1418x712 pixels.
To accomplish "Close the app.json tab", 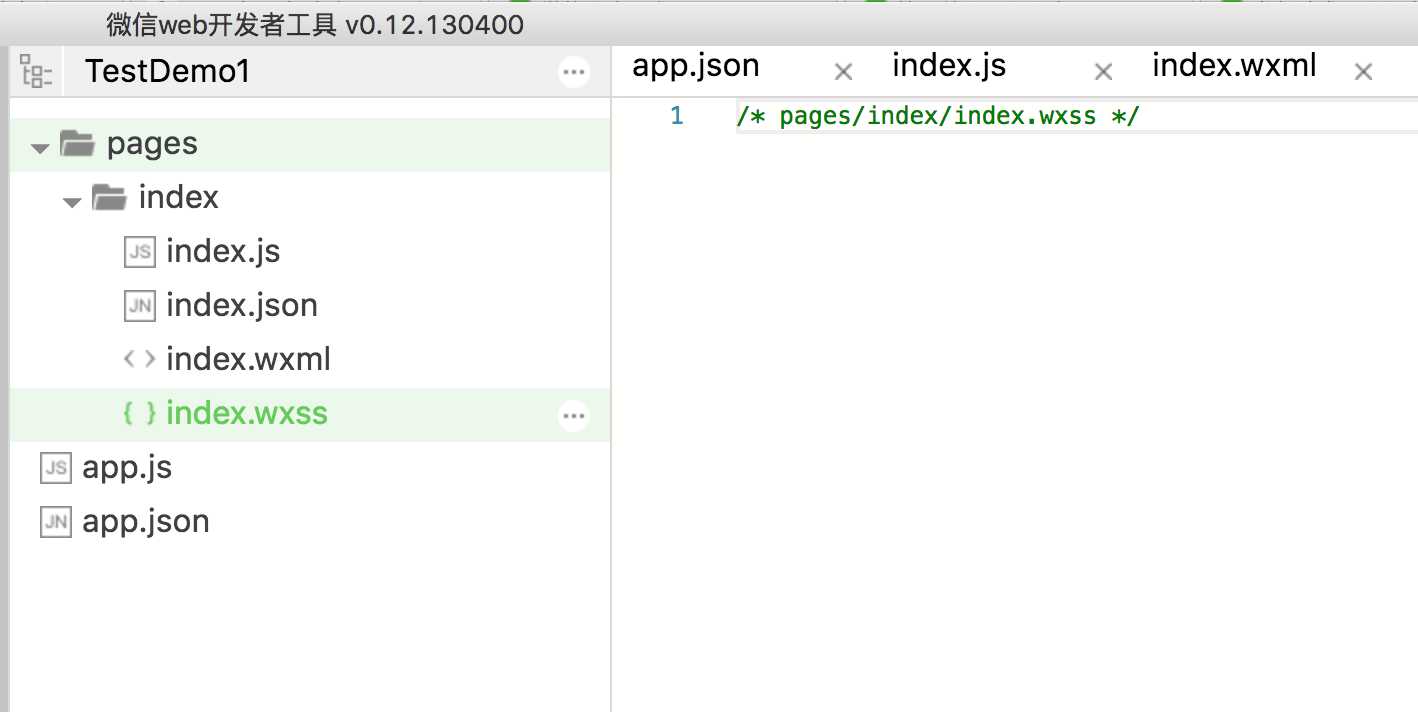I will [x=843, y=72].
